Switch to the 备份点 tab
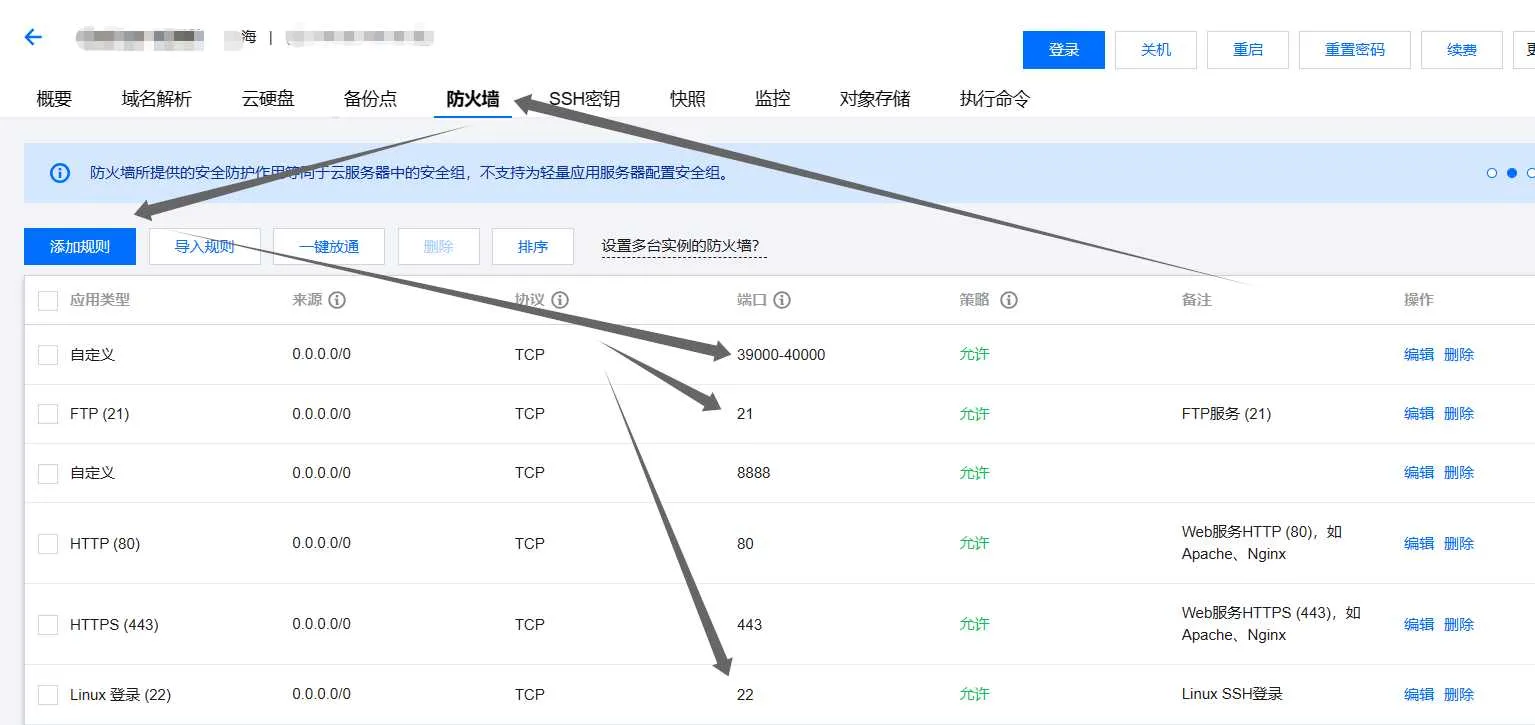Viewport: 1535px width, 725px height. coord(370,99)
